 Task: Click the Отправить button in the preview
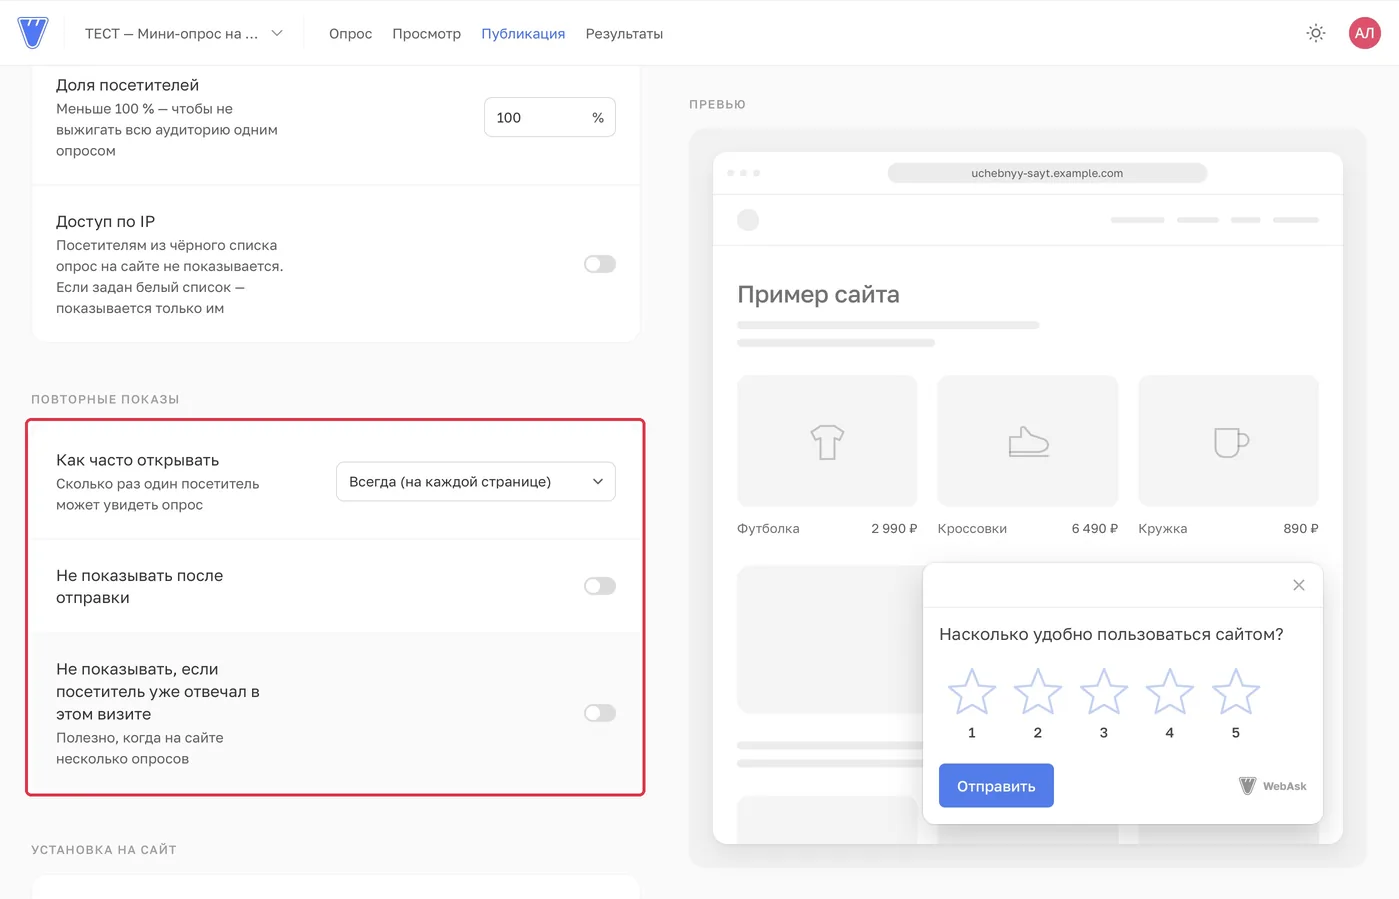point(996,786)
